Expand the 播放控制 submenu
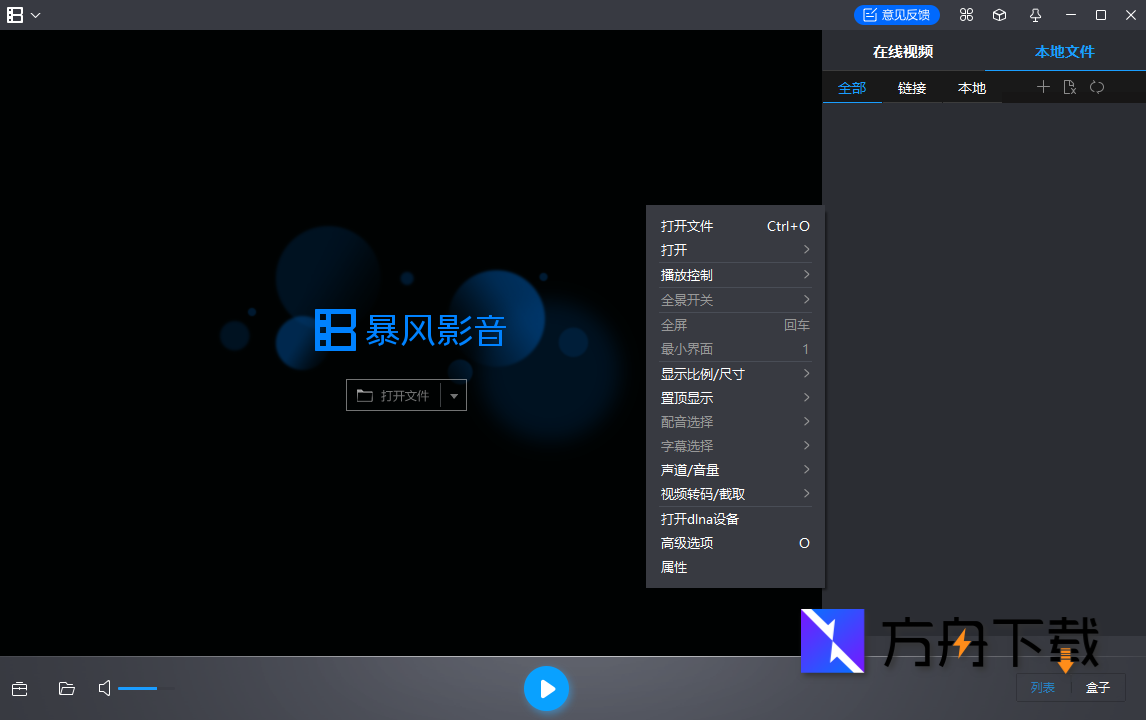 pos(735,274)
